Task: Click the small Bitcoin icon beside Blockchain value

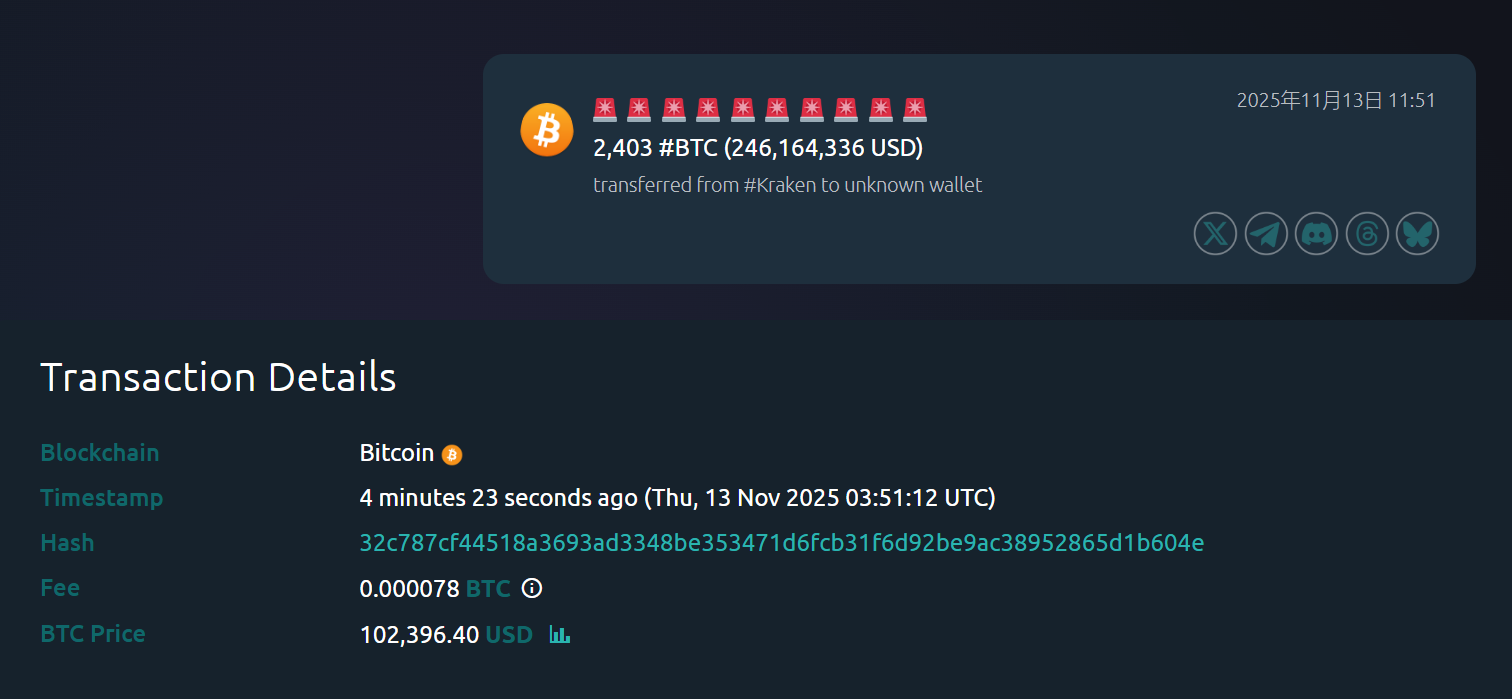Action: 452,455
